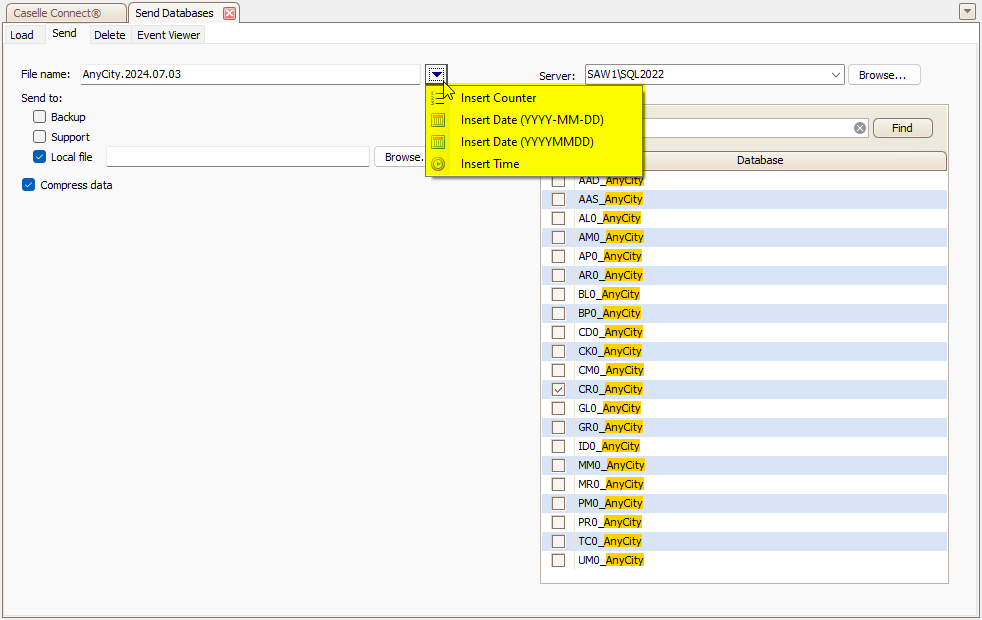This screenshot has width=982, height=620.
Task: Check the UM0_AnyCity database checkbox
Action: [x=558, y=560]
